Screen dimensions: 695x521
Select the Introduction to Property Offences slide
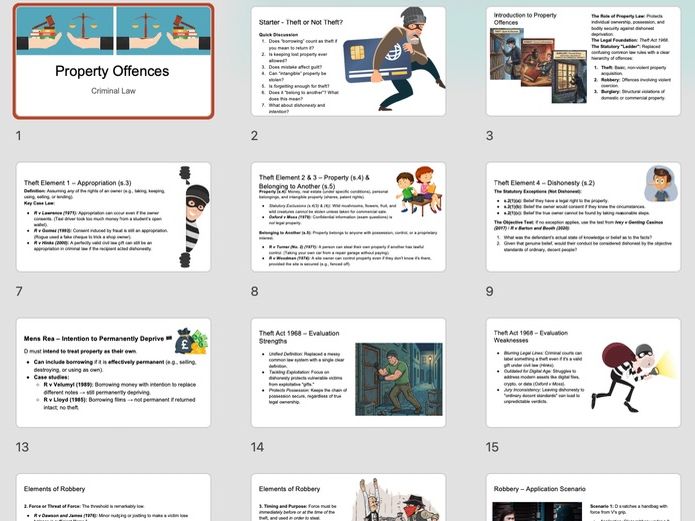[583, 61]
